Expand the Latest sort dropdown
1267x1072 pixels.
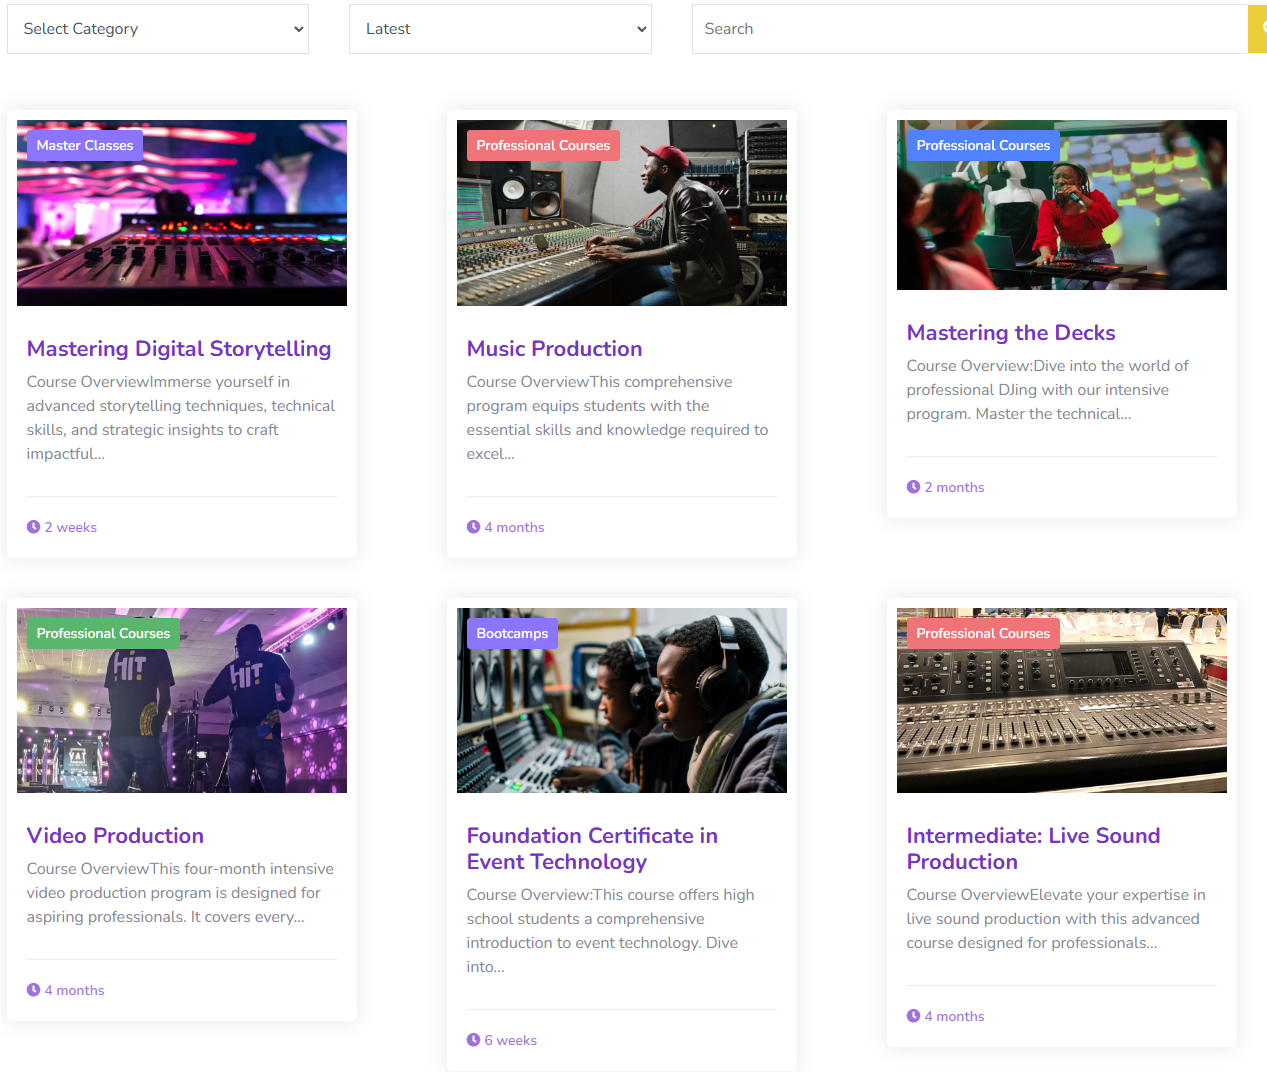(x=500, y=29)
